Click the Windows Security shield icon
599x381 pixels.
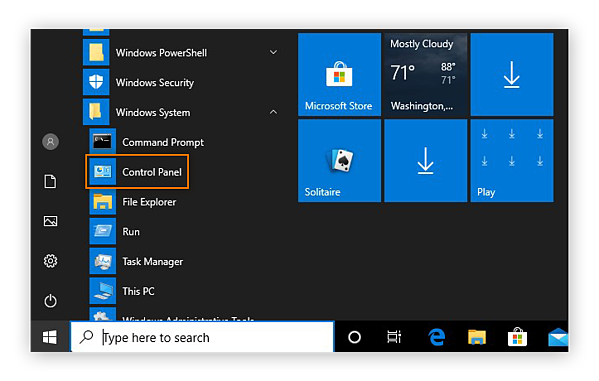[x=96, y=82]
